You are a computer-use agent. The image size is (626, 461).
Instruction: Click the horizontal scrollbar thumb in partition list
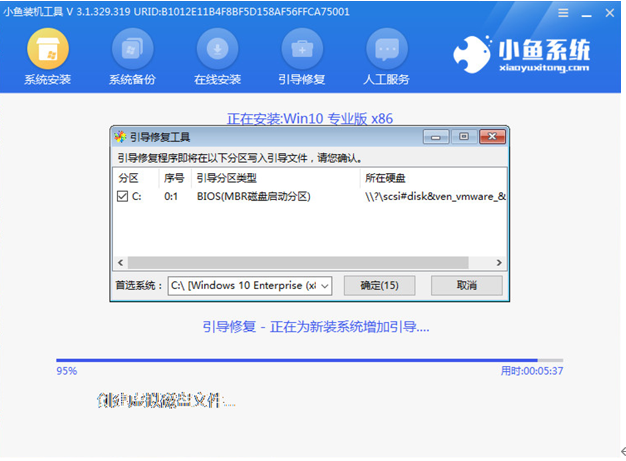pos(298,263)
